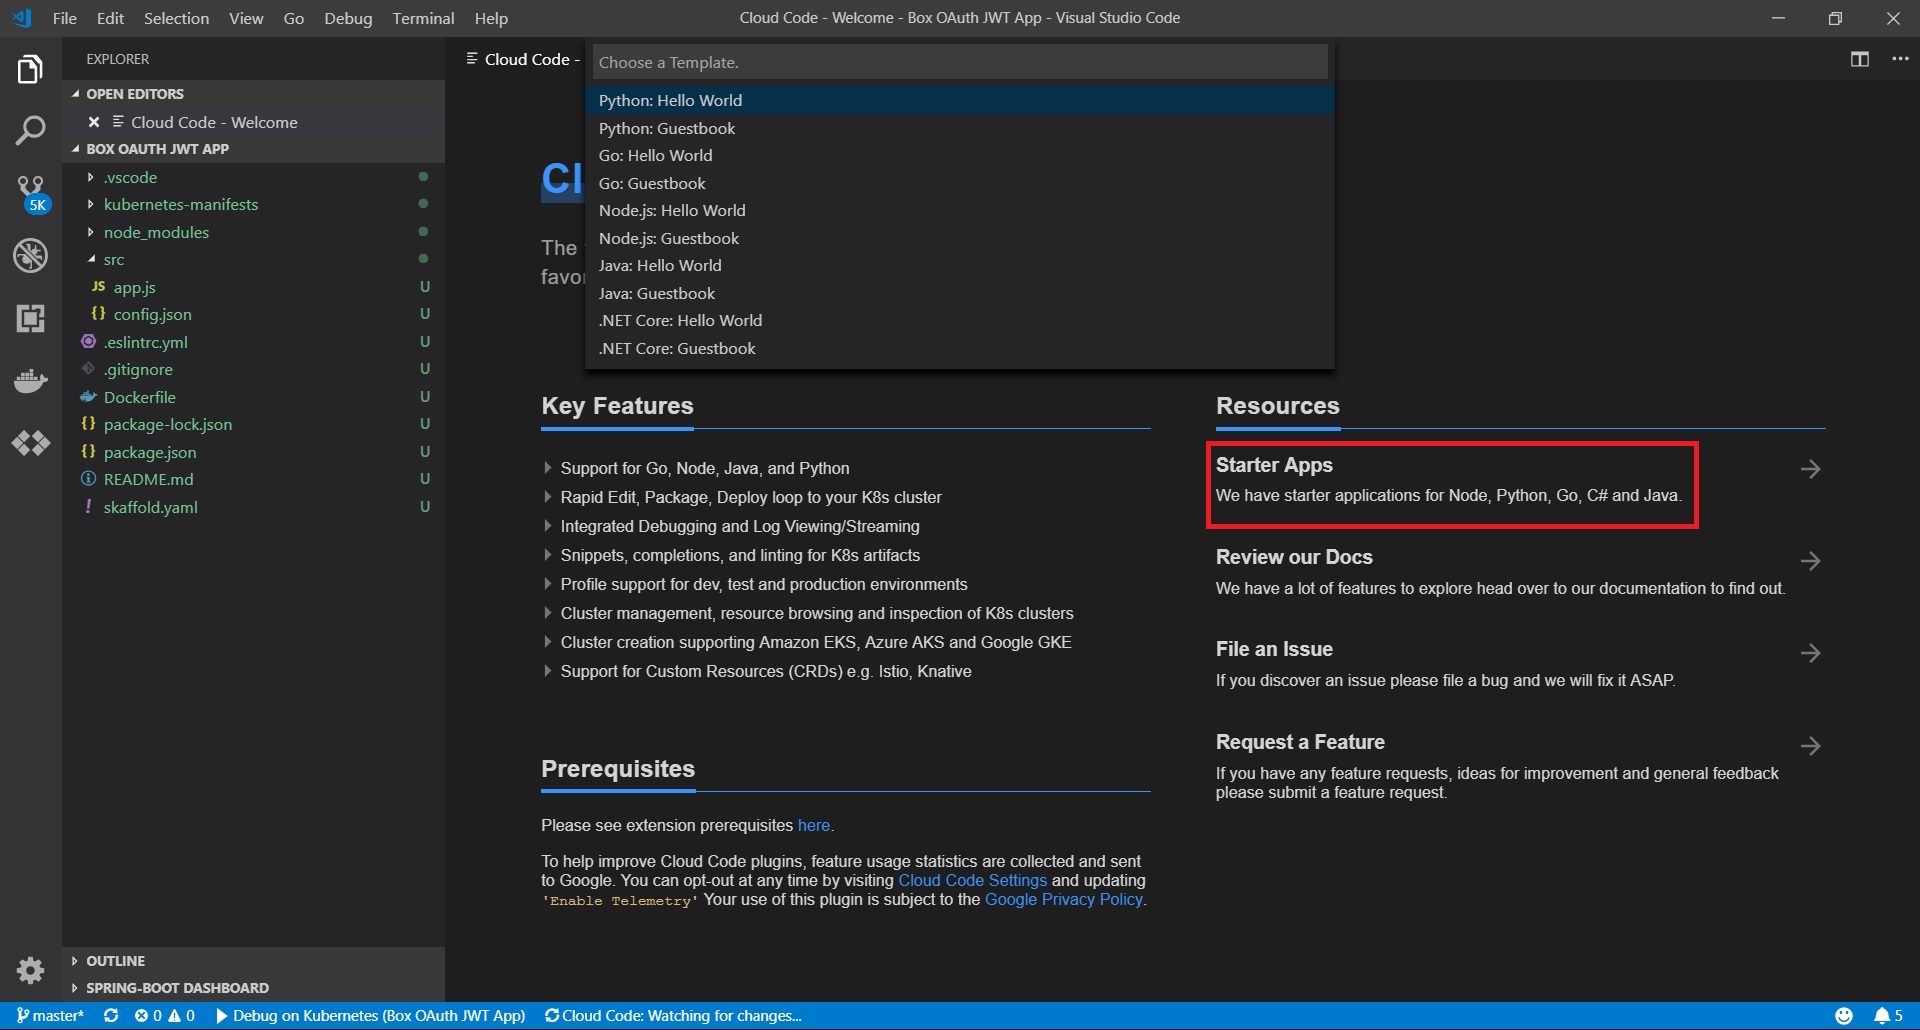Open the Source Control view showing 5K changes
The height and width of the screenshot is (1030, 1920).
point(30,192)
